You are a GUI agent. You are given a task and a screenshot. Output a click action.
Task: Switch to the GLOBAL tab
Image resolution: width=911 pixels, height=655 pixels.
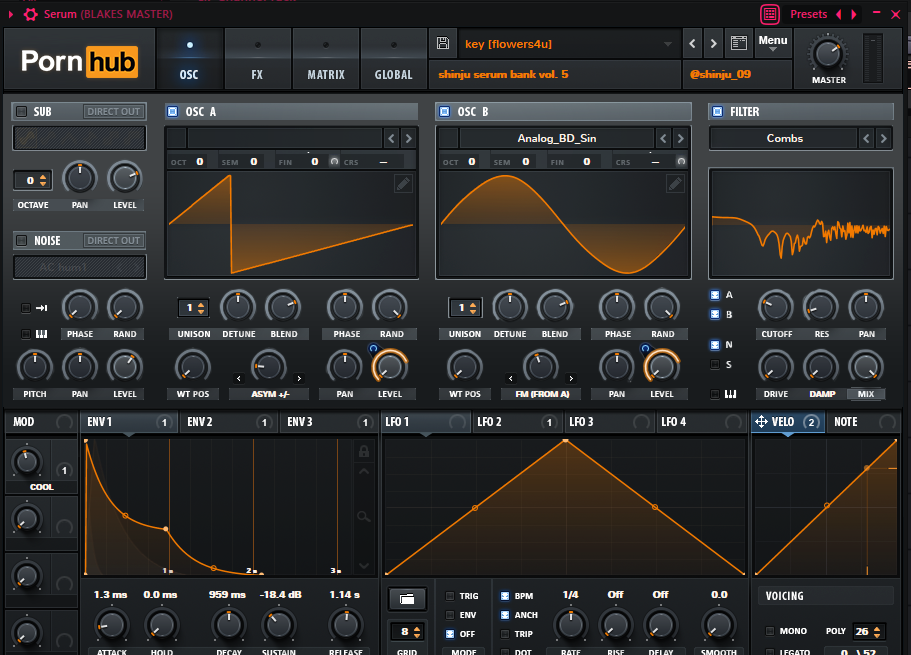click(x=393, y=59)
